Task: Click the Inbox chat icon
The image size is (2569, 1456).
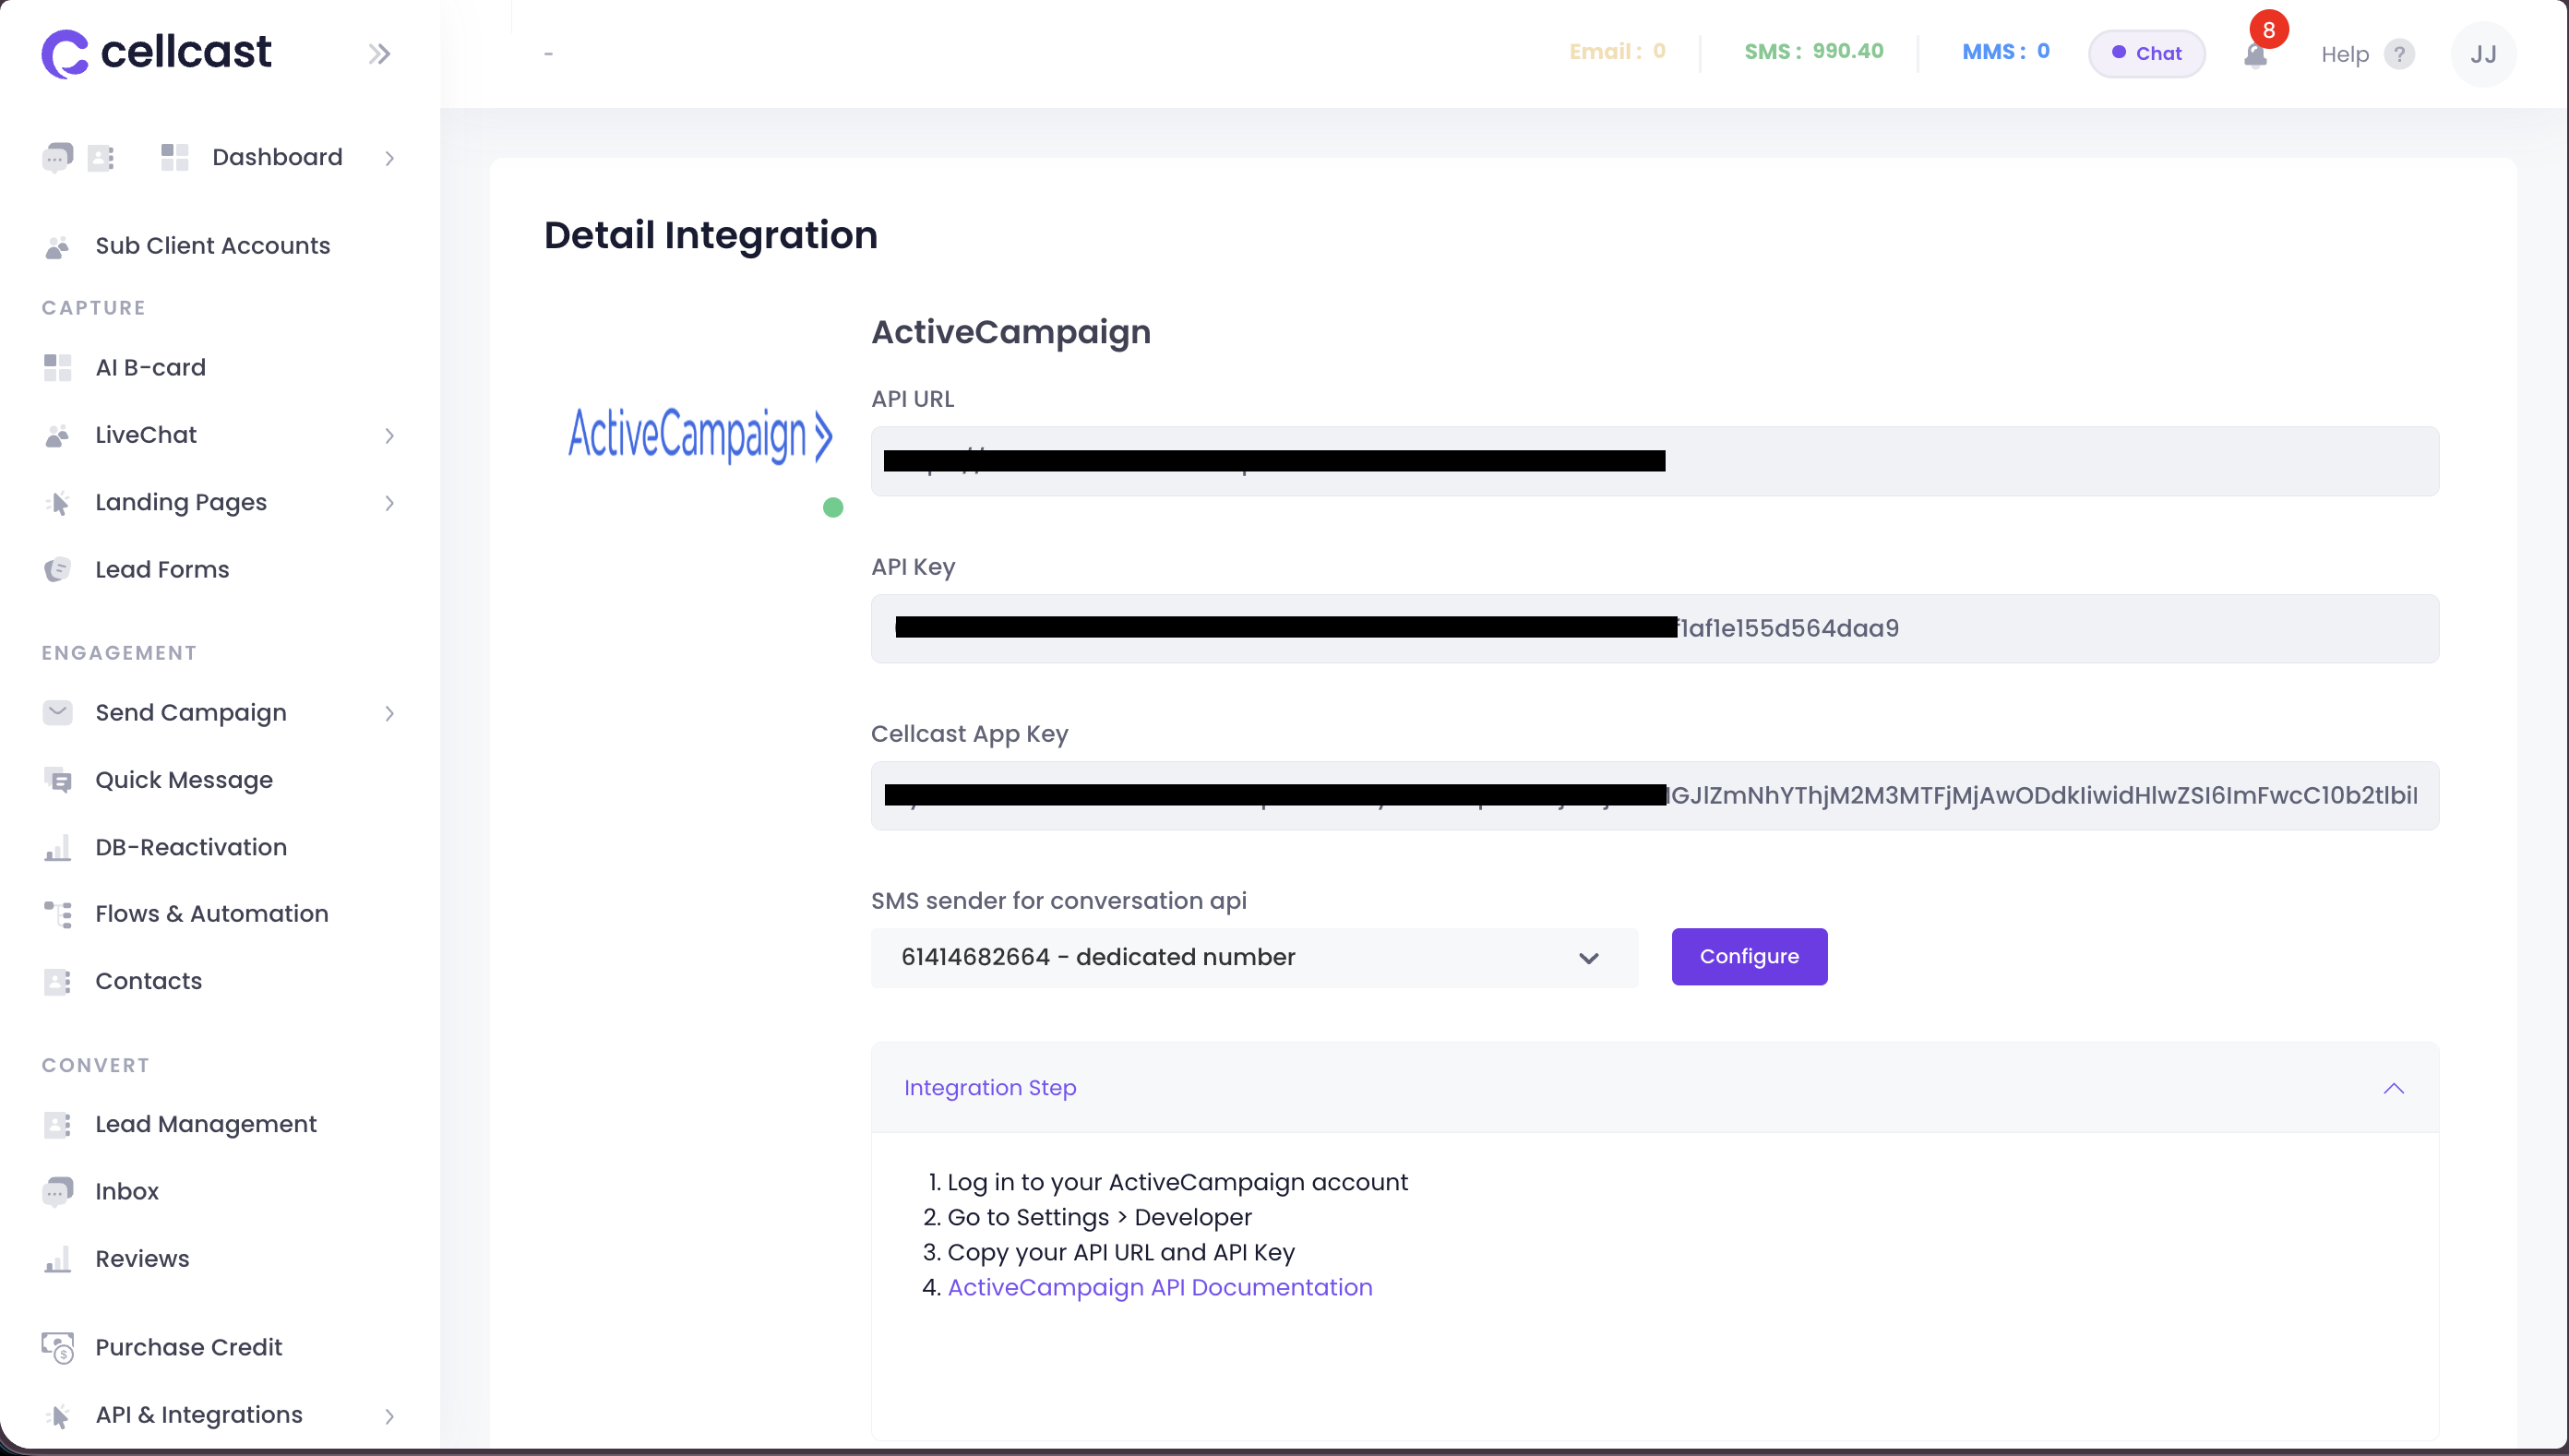Action: pyautogui.click(x=57, y=1192)
